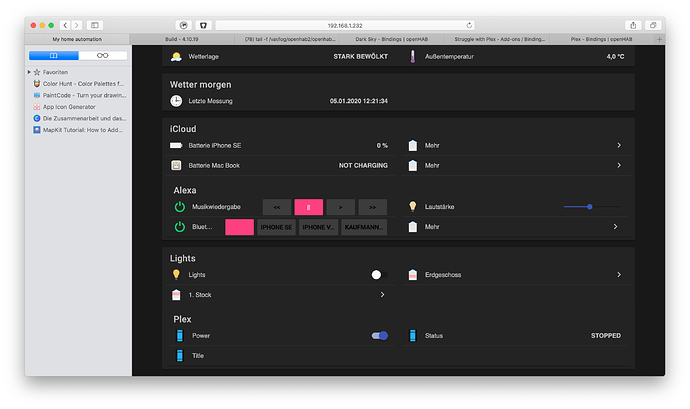Click the Erdgeschoss floor icon
The image size is (690, 409).
(412, 275)
